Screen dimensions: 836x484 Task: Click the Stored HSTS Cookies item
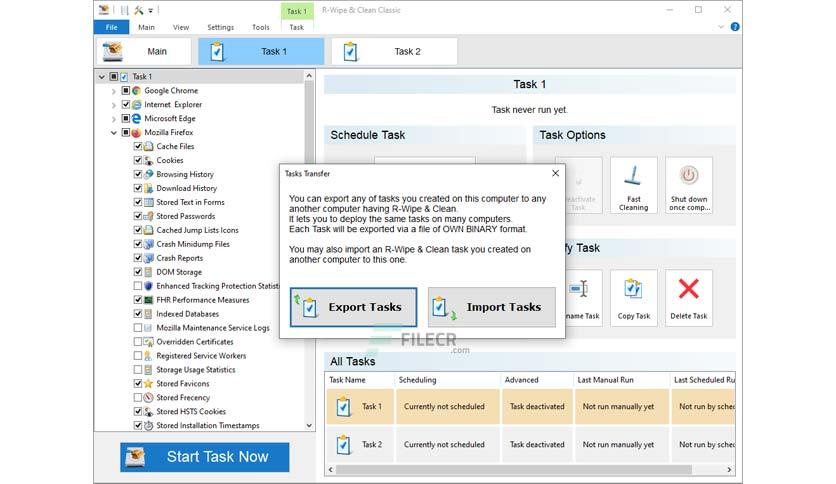[x=191, y=412]
